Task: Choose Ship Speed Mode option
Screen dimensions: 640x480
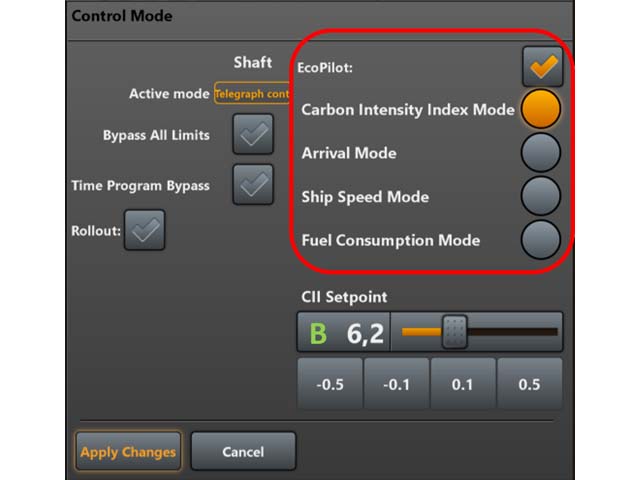Action: coord(541,196)
